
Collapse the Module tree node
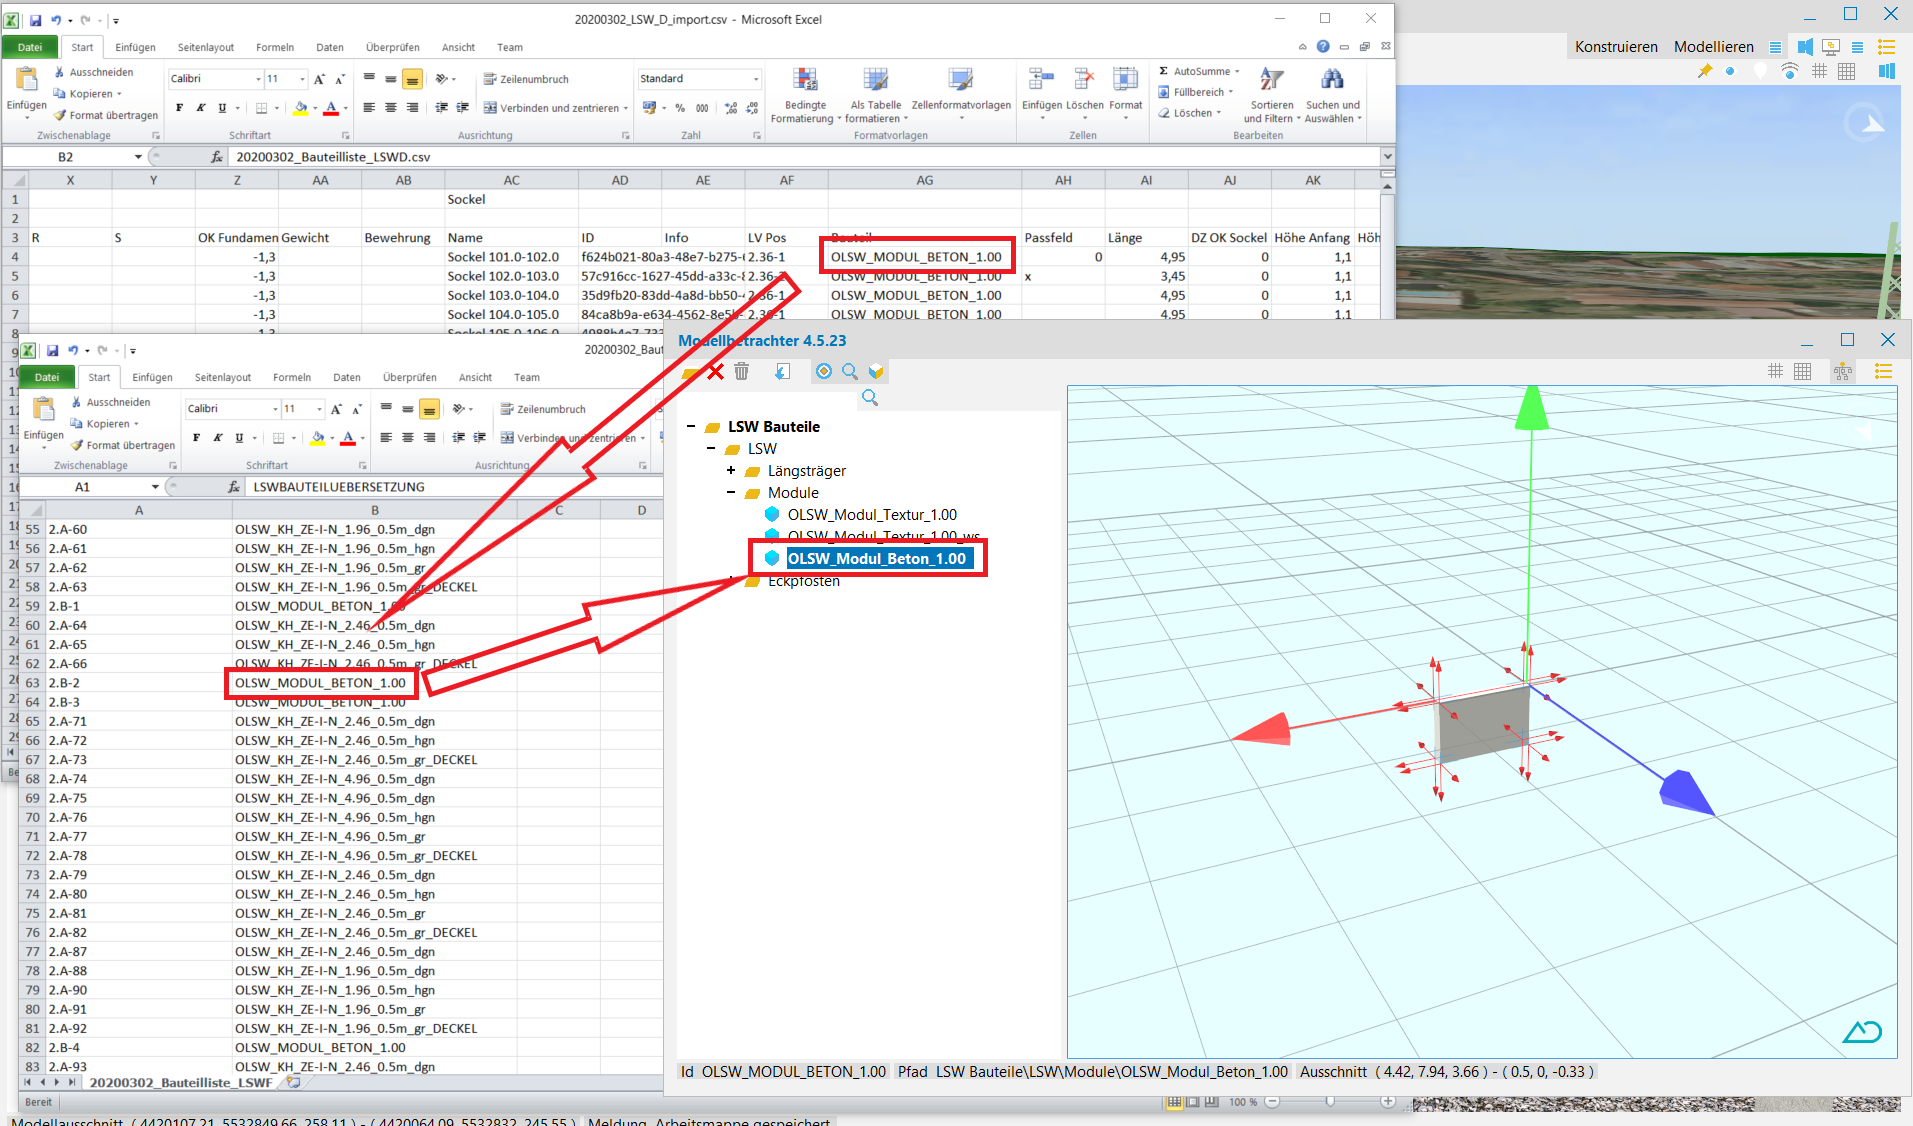click(x=731, y=492)
